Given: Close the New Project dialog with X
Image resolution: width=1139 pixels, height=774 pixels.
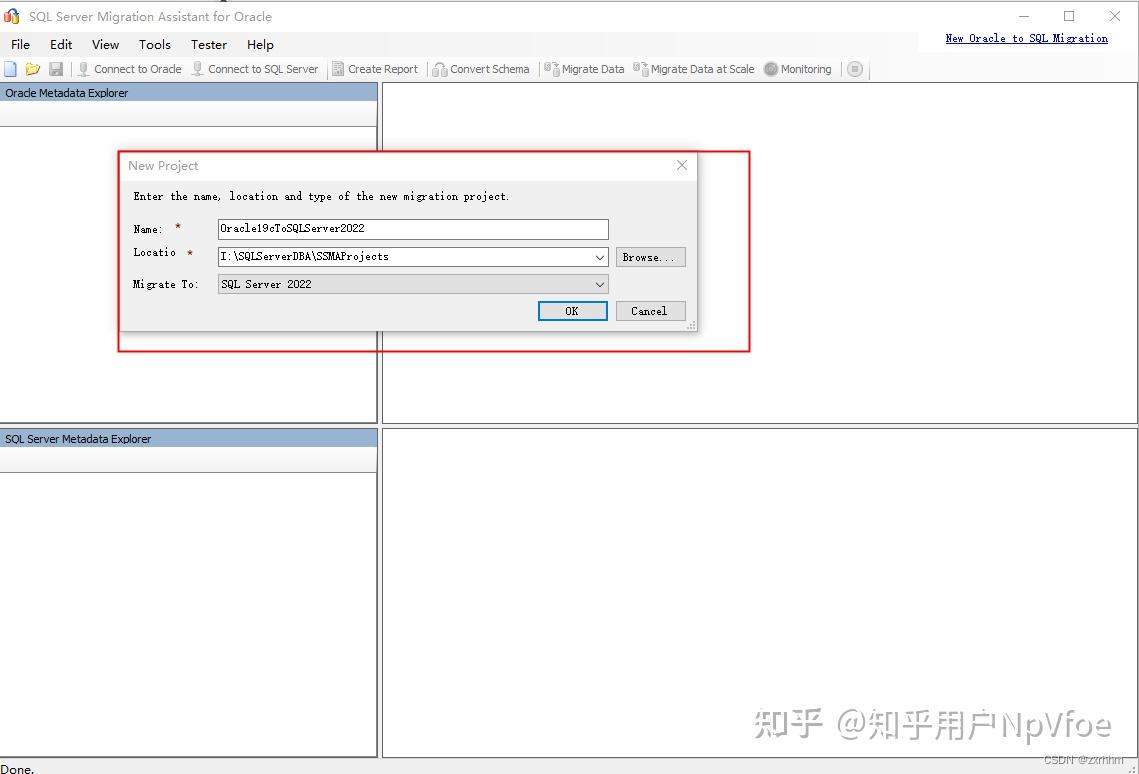Looking at the screenshot, I should point(681,165).
